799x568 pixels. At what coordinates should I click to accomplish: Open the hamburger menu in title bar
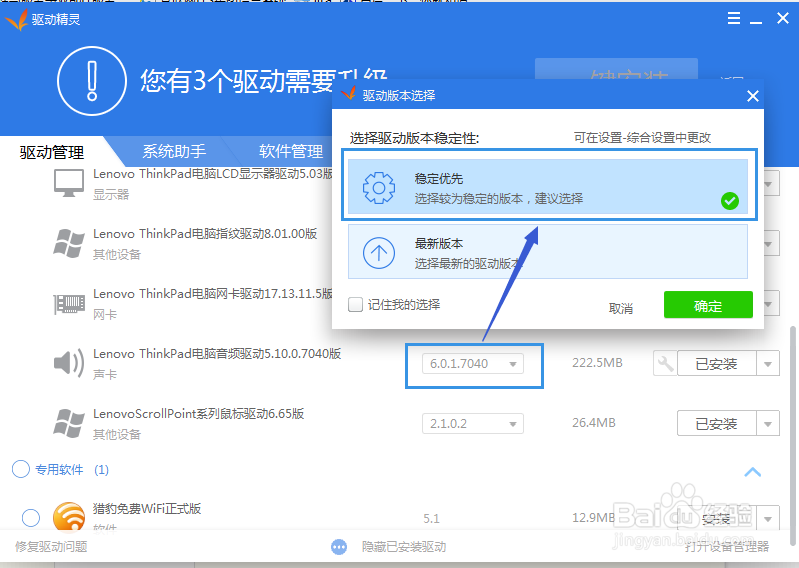[x=734, y=19]
